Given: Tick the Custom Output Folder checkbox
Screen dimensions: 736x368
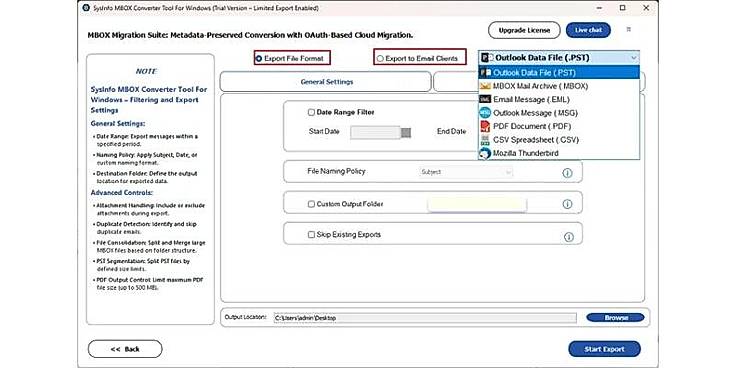Looking at the screenshot, I should [311, 204].
